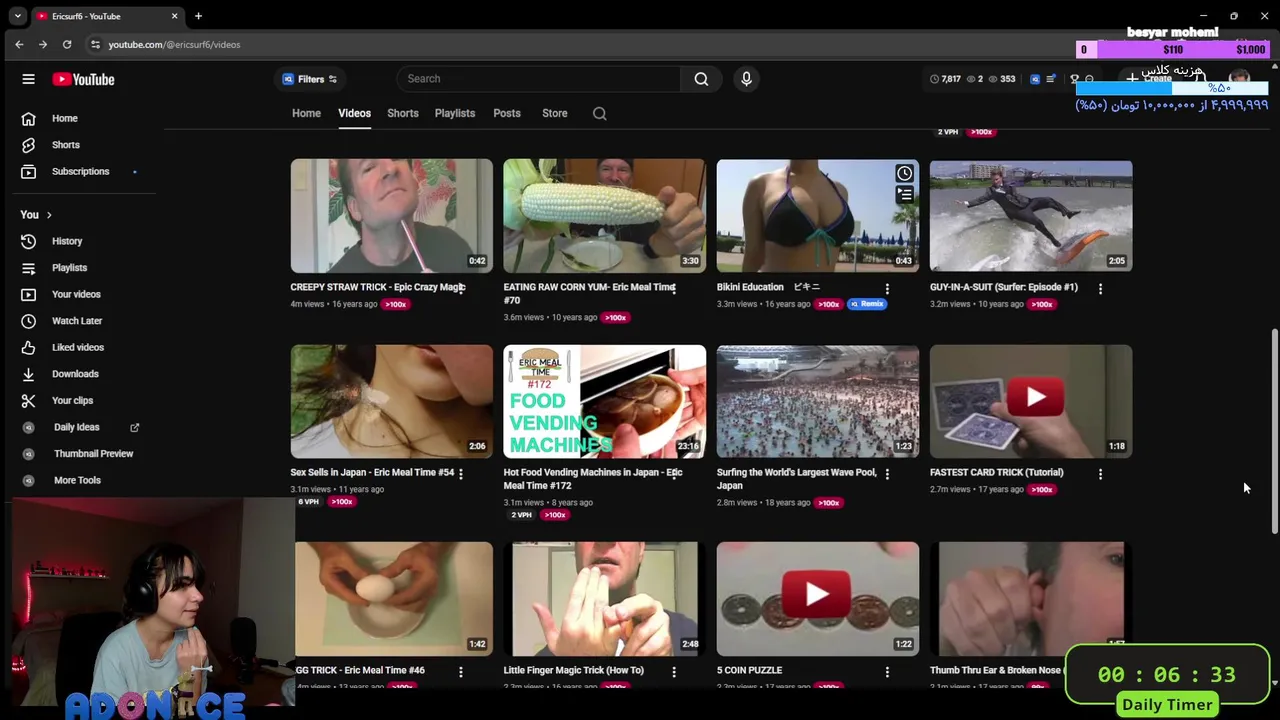Switch to the channel Home tab
This screenshot has height=720, width=1280.
pos(306,113)
